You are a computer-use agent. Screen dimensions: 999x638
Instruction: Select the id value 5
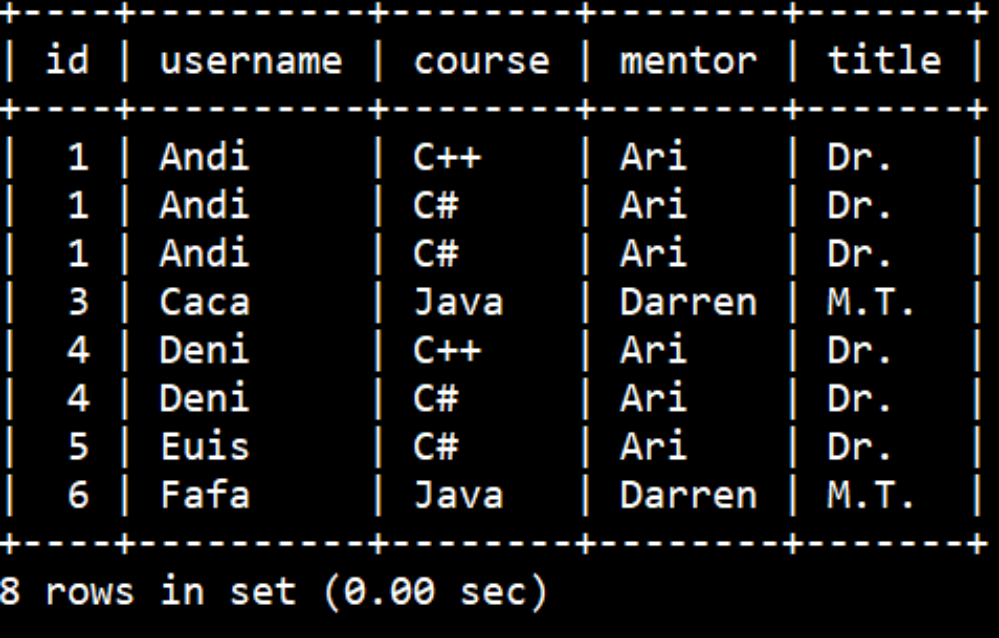(78, 446)
